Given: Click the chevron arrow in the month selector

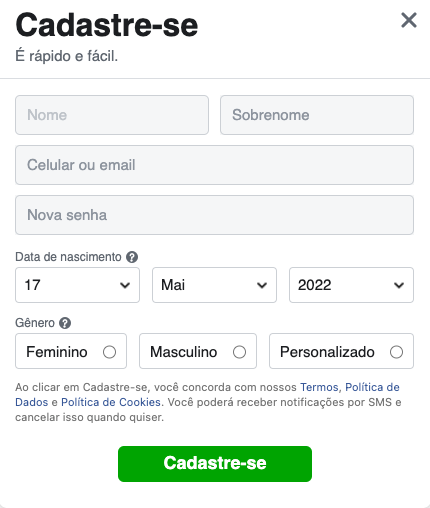Looking at the screenshot, I should (x=262, y=285).
